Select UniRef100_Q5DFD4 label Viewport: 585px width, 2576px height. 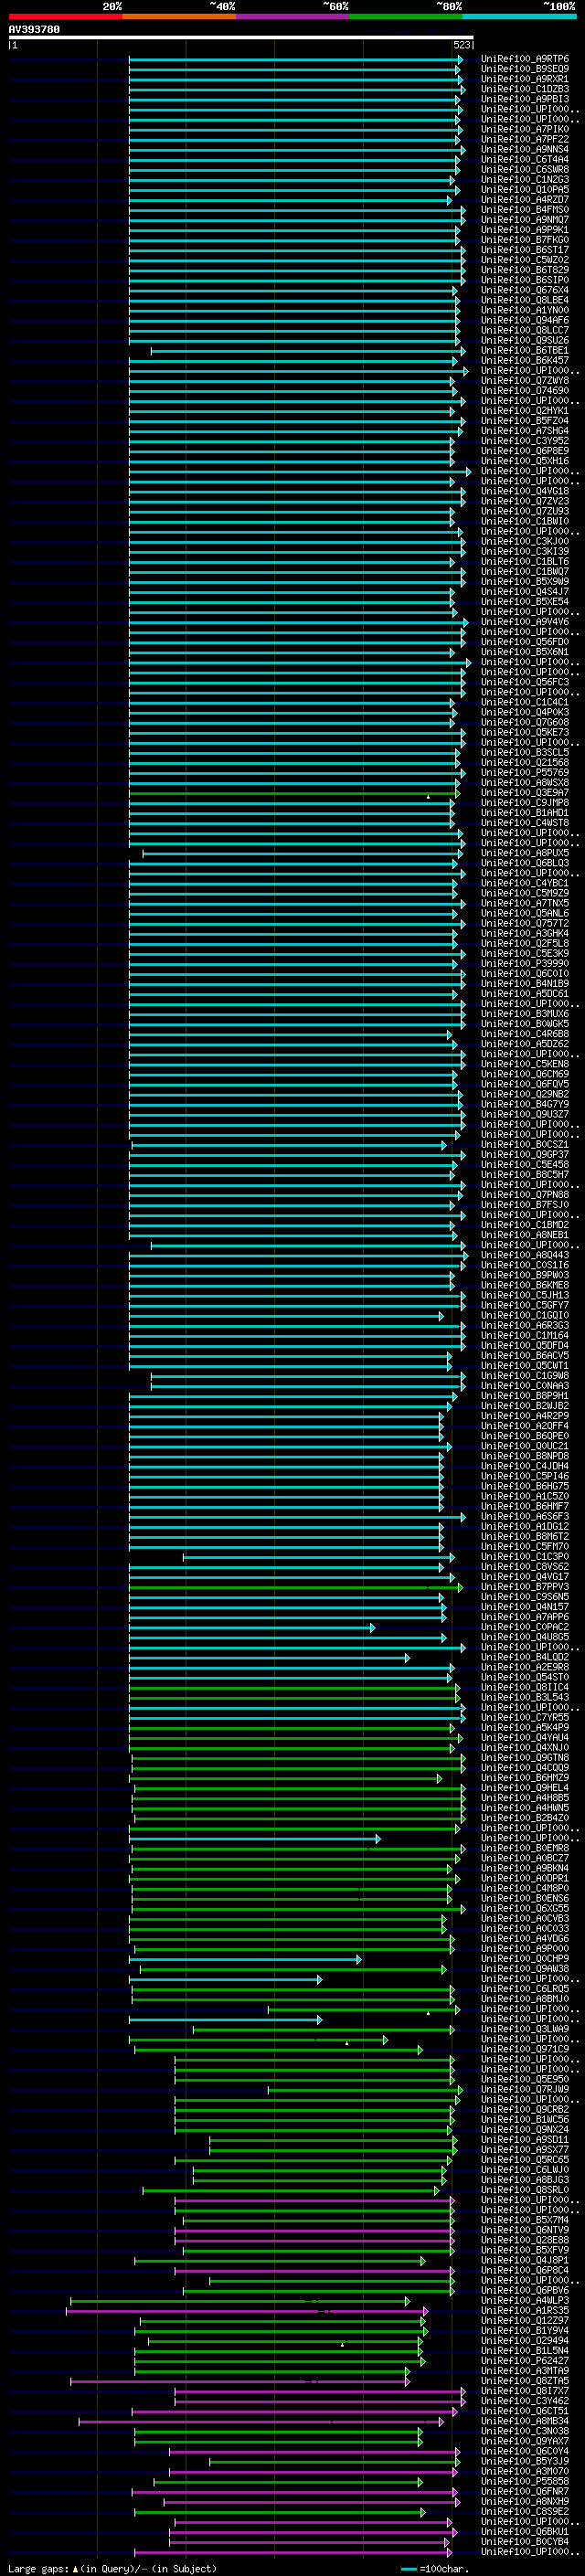pyautogui.click(x=525, y=1345)
